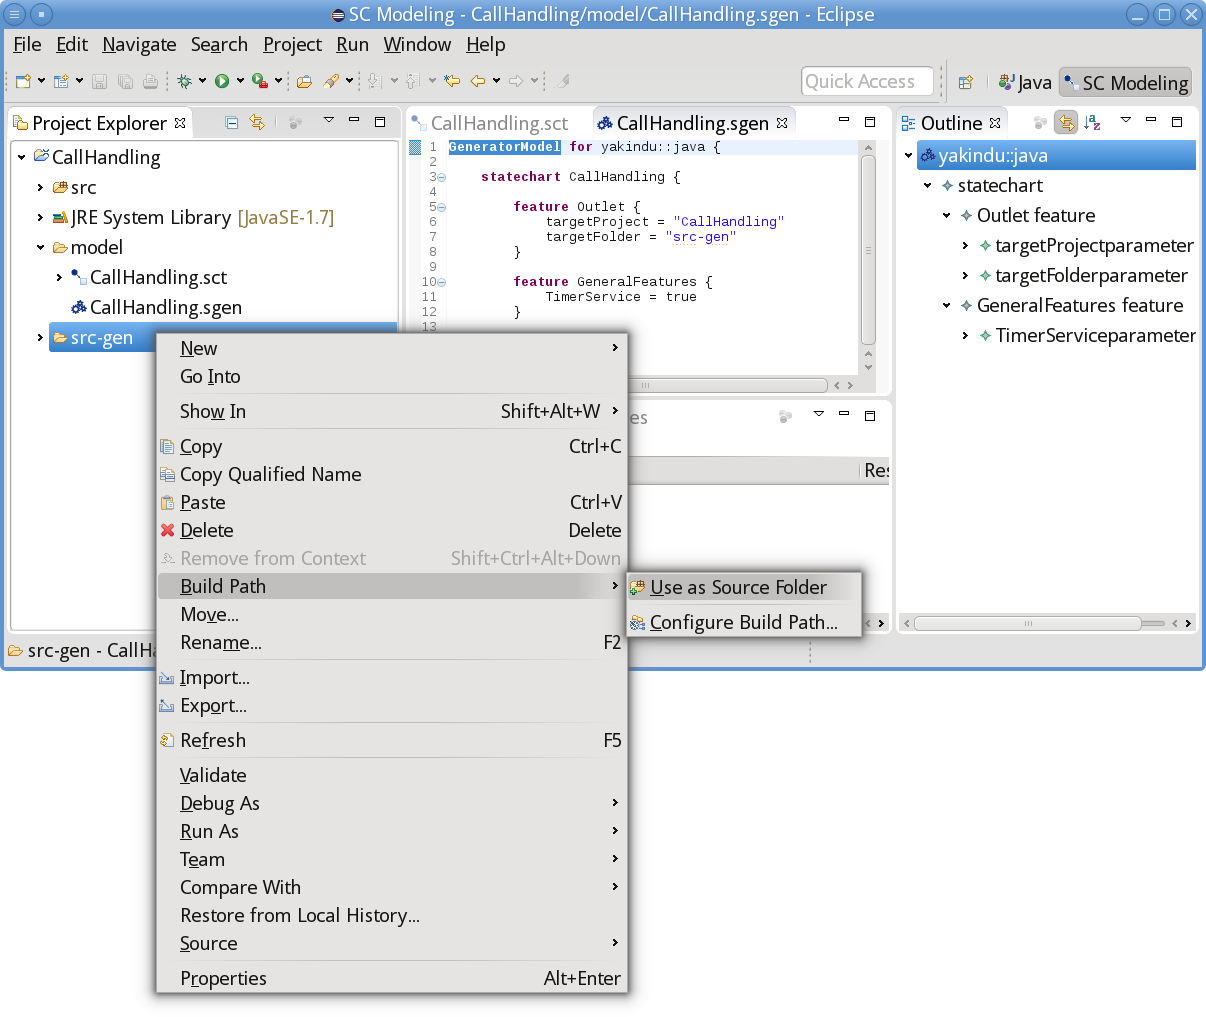Click the Open Type folder icon
The width and height of the screenshot is (1206, 1017).
304,81
